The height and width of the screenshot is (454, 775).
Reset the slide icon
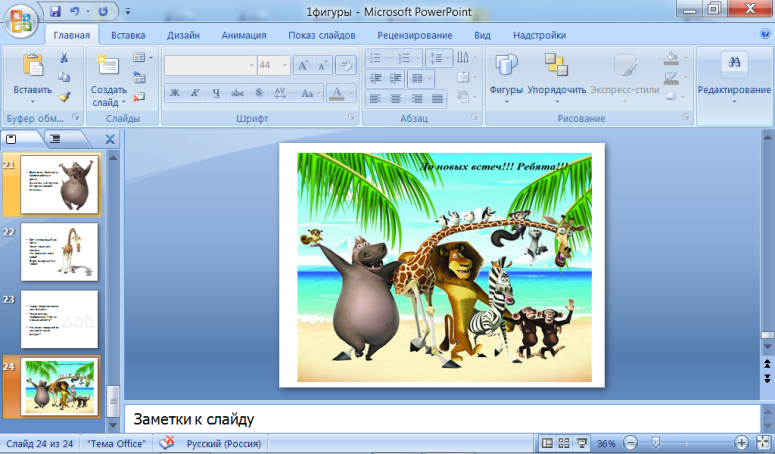[x=139, y=77]
